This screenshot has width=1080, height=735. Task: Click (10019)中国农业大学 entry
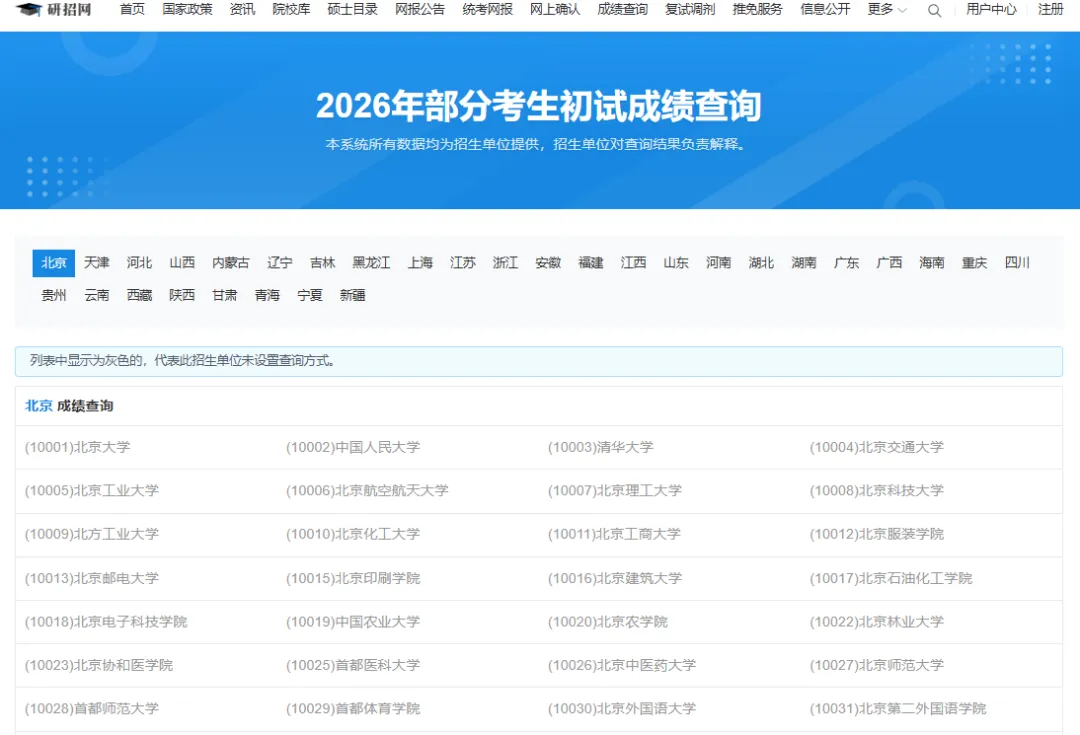(x=353, y=621)
